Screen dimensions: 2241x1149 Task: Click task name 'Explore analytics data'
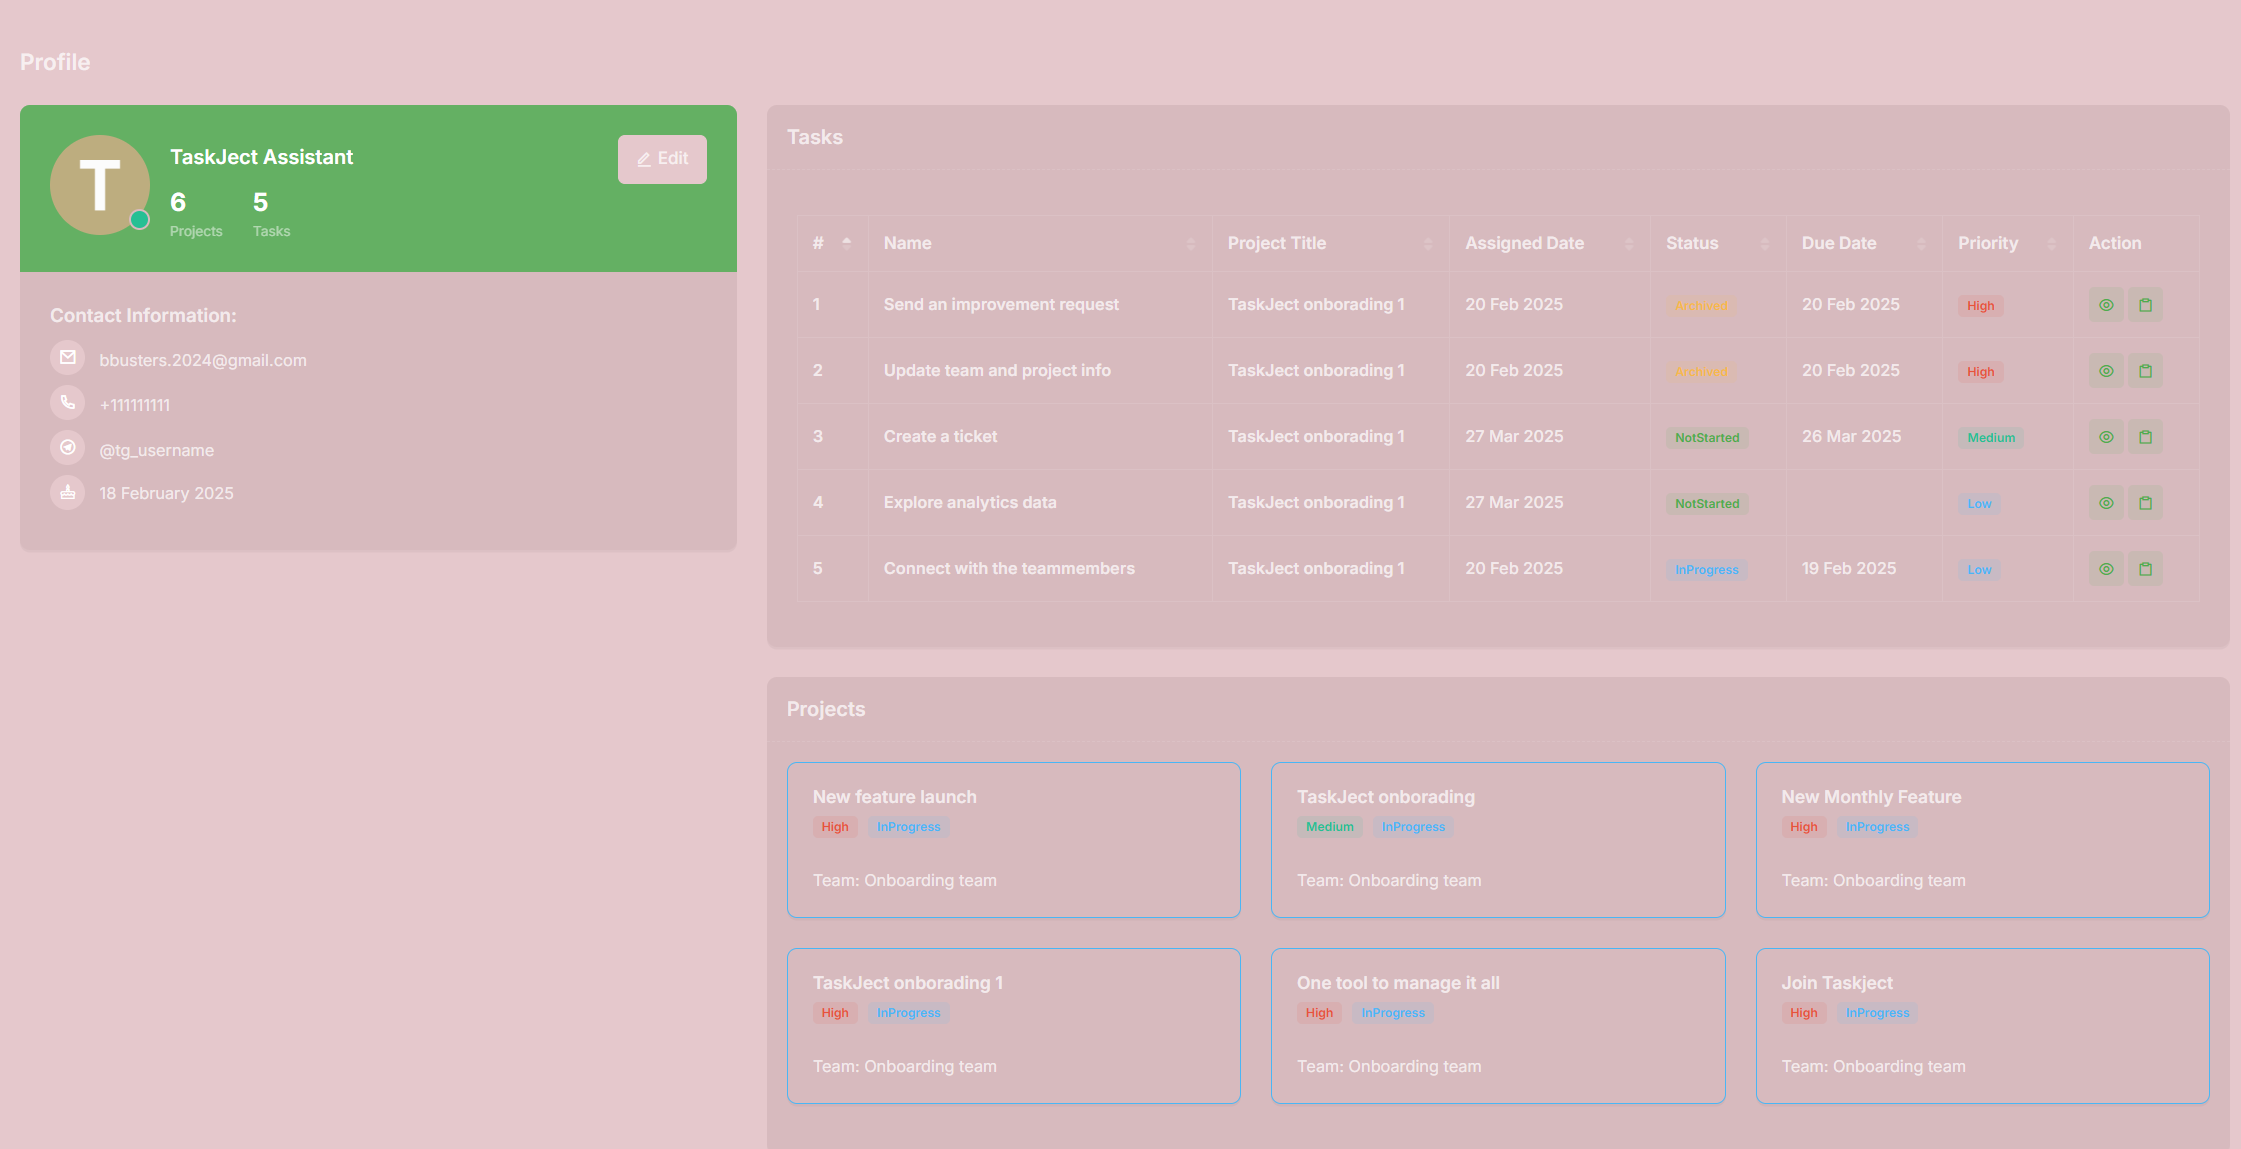tap(970, 502)
